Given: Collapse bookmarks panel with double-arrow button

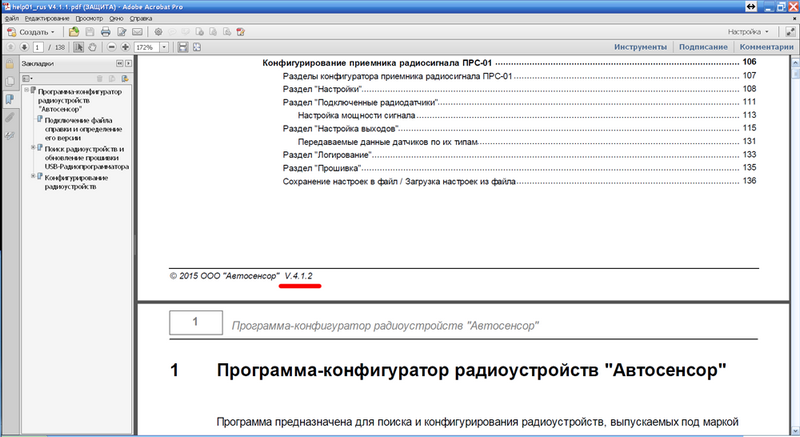Looking at the screenshot, I should (x=119, y=63).
